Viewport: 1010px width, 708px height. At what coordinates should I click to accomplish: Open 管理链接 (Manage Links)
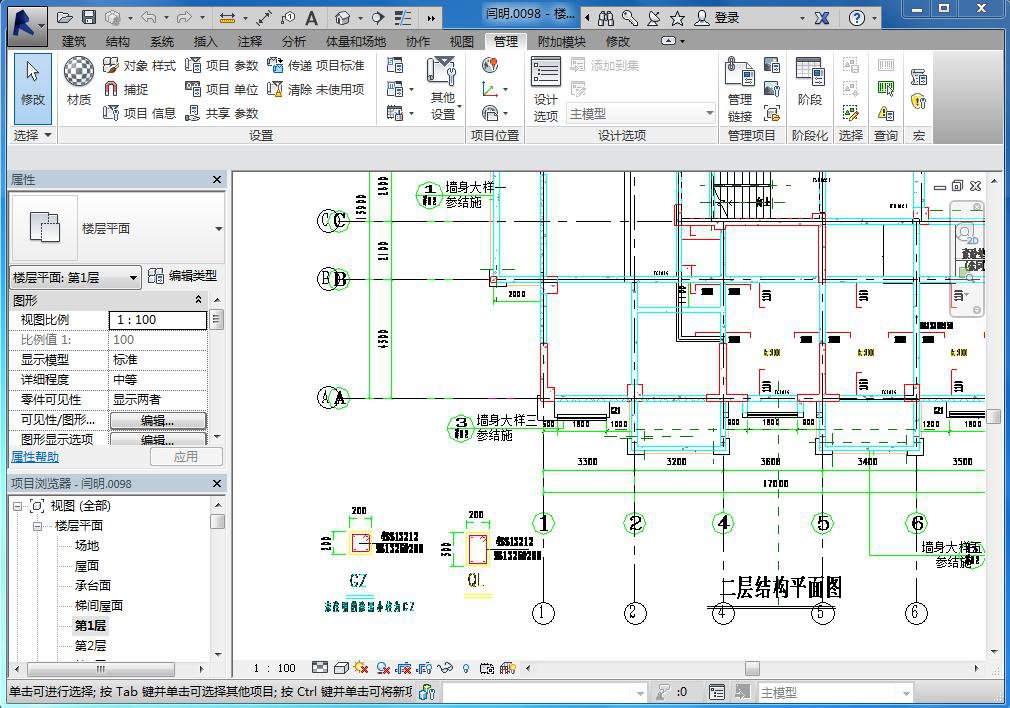pos(740,89)
